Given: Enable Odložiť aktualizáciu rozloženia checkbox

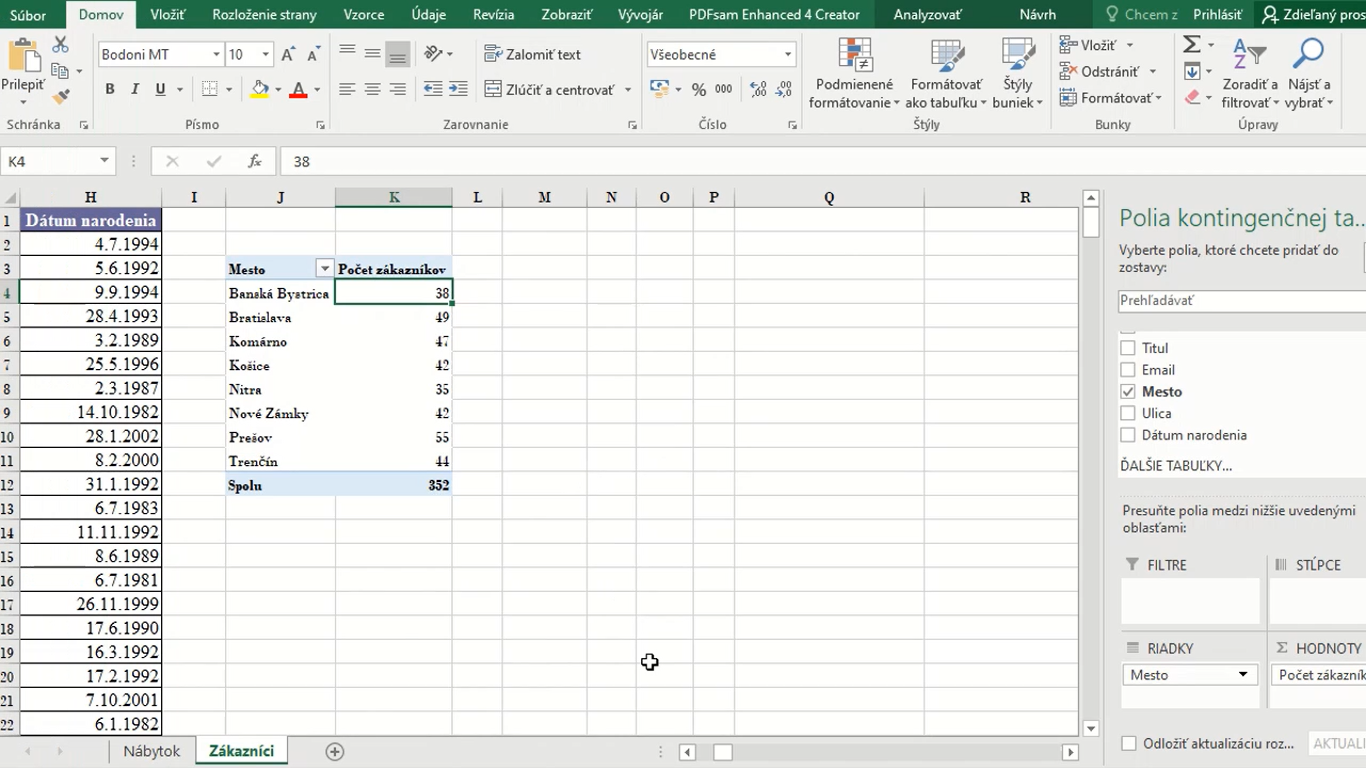Looking at the screenshot, I should pos(1129,743).
